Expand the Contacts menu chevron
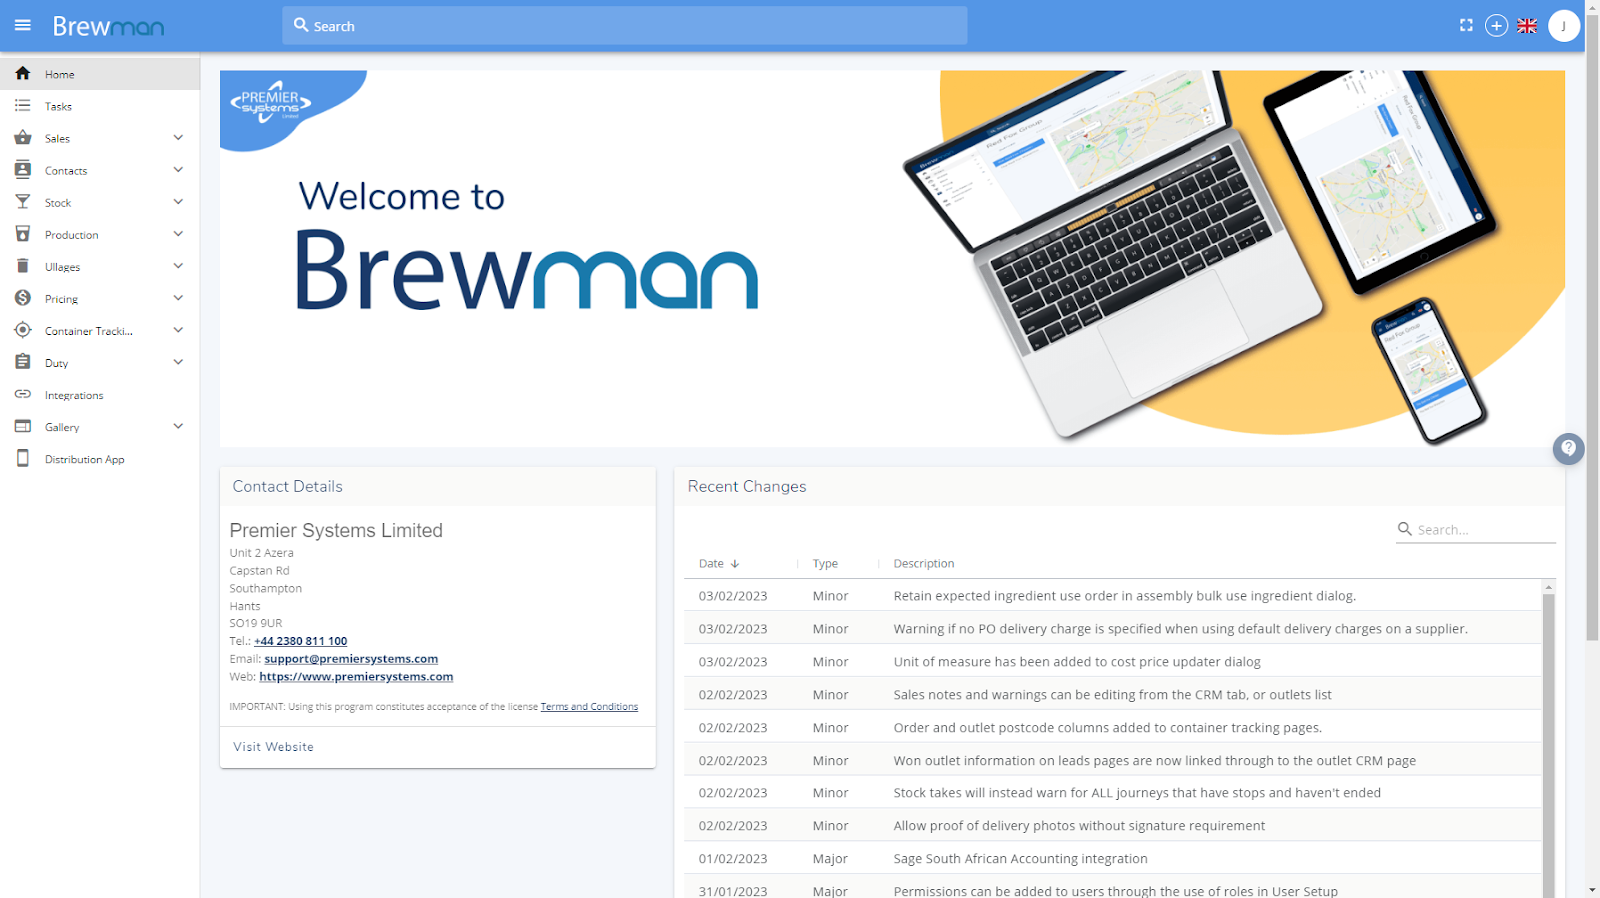Screen dimensions: 1600x898 tap(178, 170)
